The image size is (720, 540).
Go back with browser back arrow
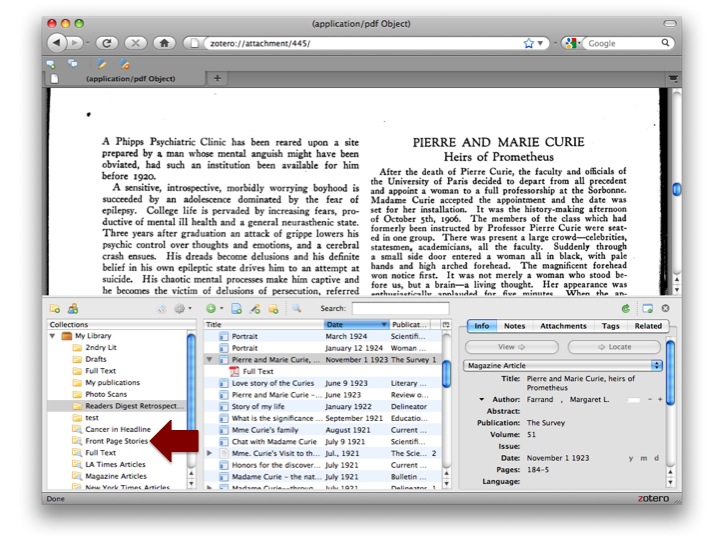pyautogui.click(x=56, y=43)
